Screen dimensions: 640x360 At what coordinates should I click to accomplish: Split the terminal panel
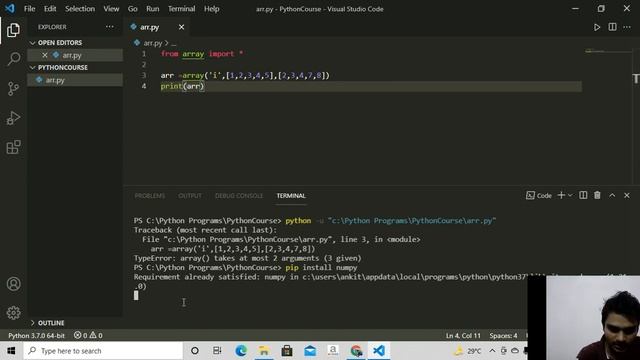pyautogui.click(x=583, y=196)
